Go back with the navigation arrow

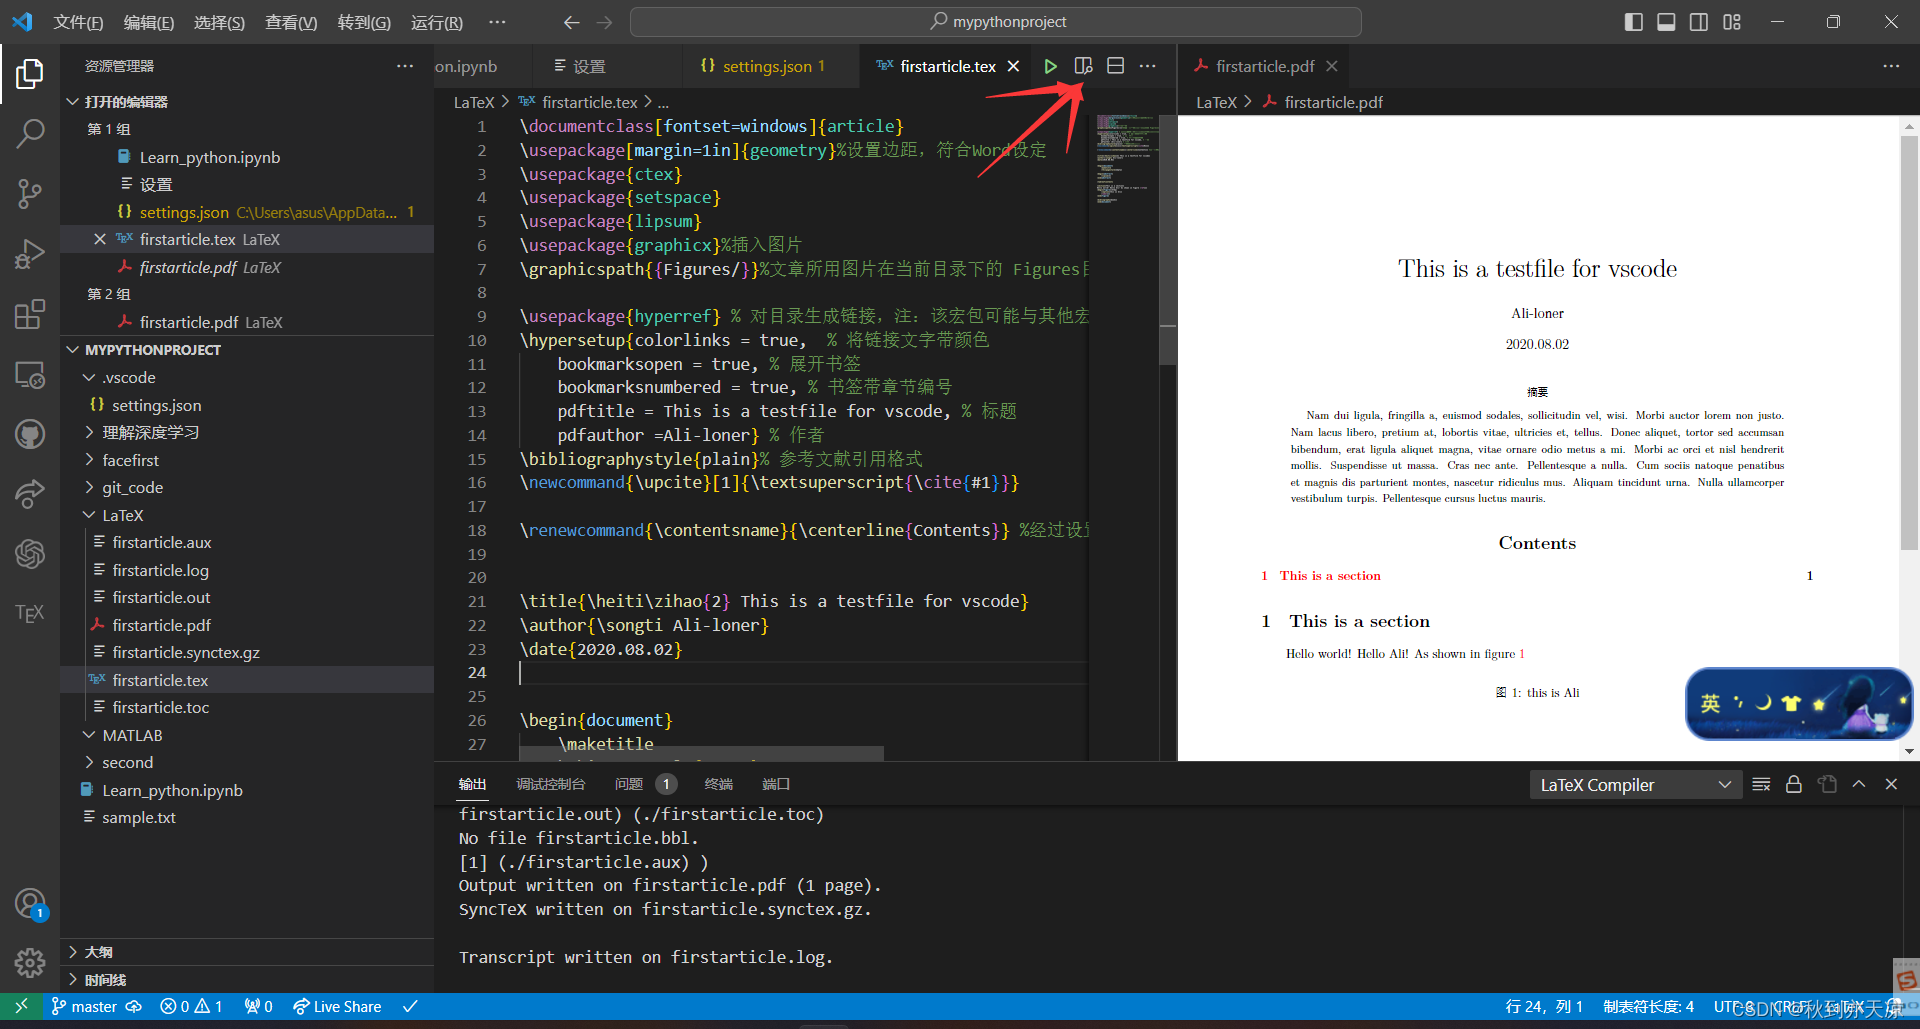click(x=571, y=22)
